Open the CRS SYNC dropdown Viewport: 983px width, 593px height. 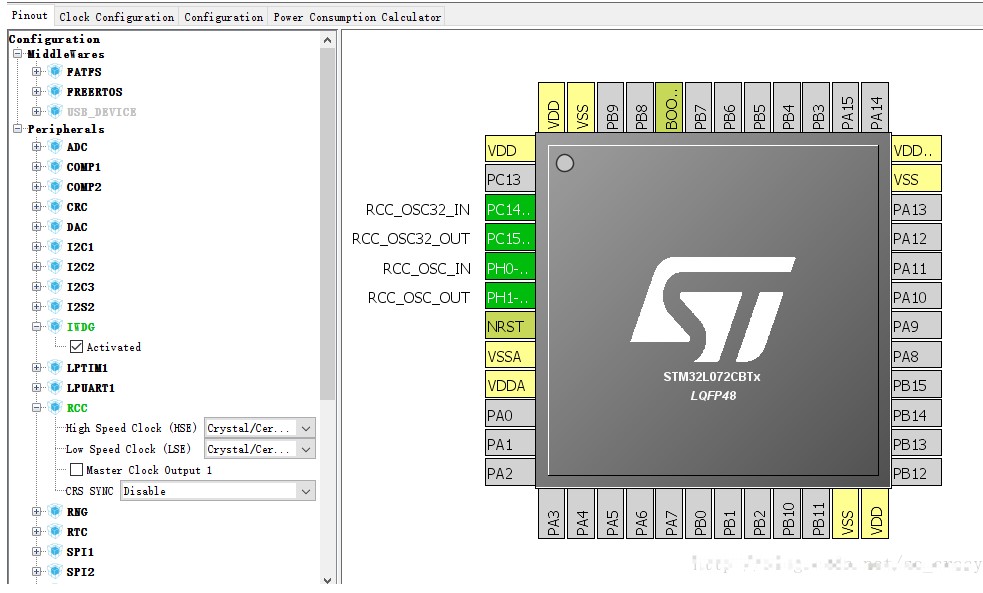click(x=218, y=491)
